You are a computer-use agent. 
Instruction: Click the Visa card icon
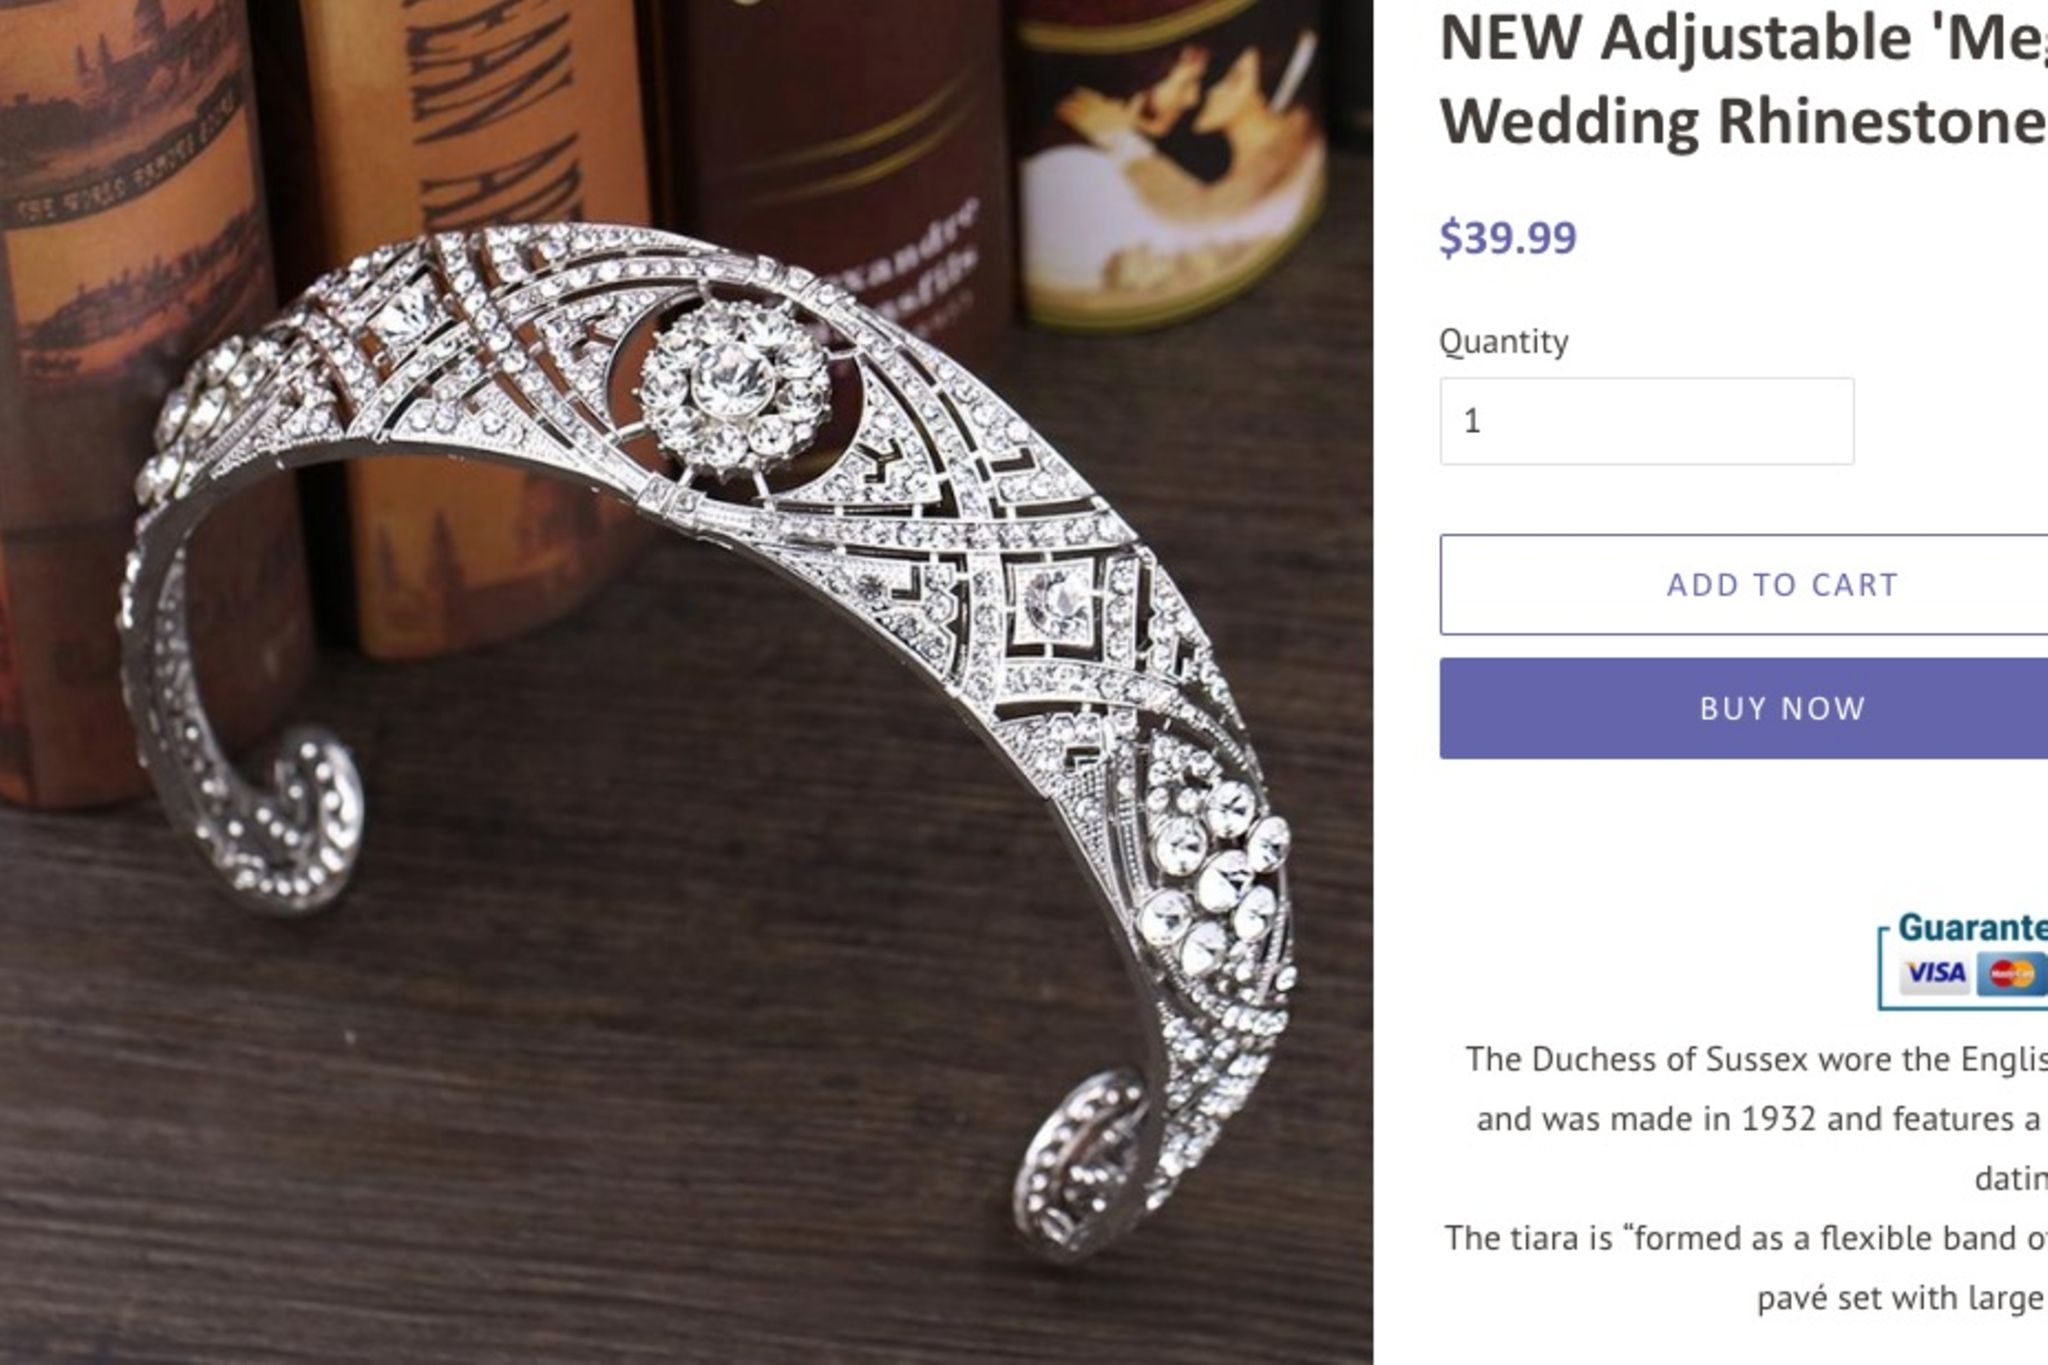point(1935,972)
